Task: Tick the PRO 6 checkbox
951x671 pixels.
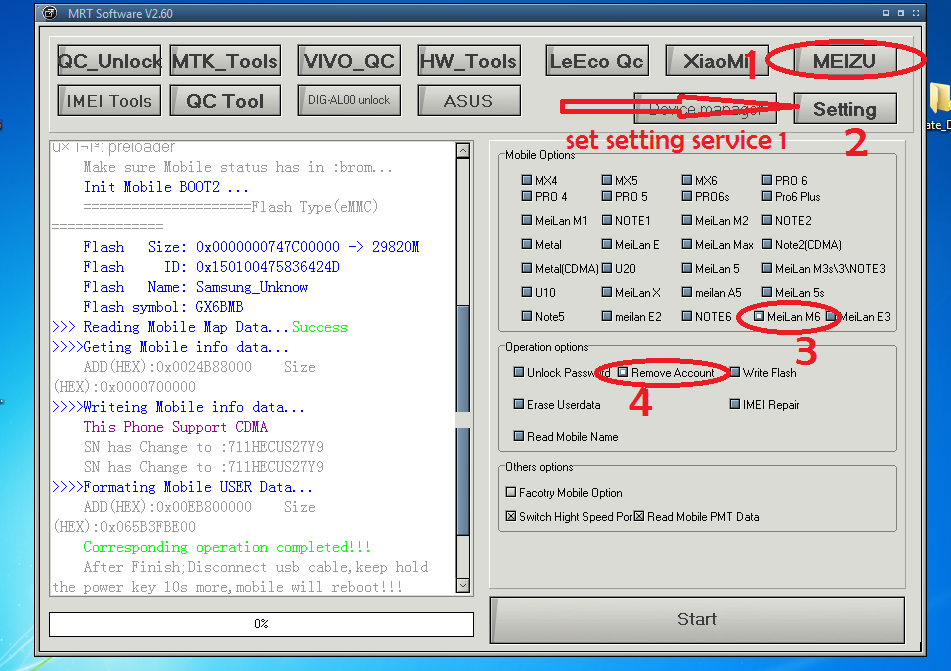Action: [x=767, y=180]
